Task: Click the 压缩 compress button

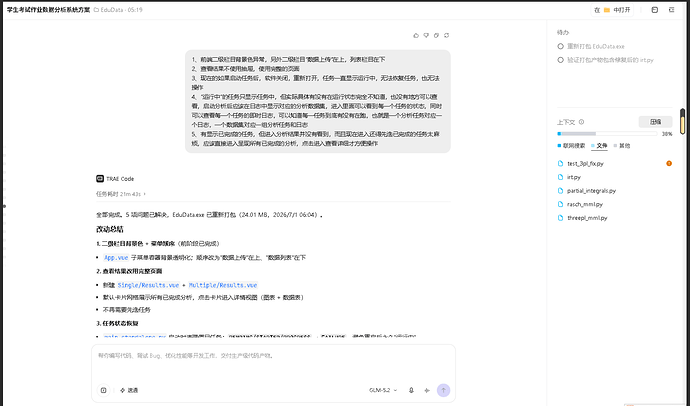Action: point(655,122)
